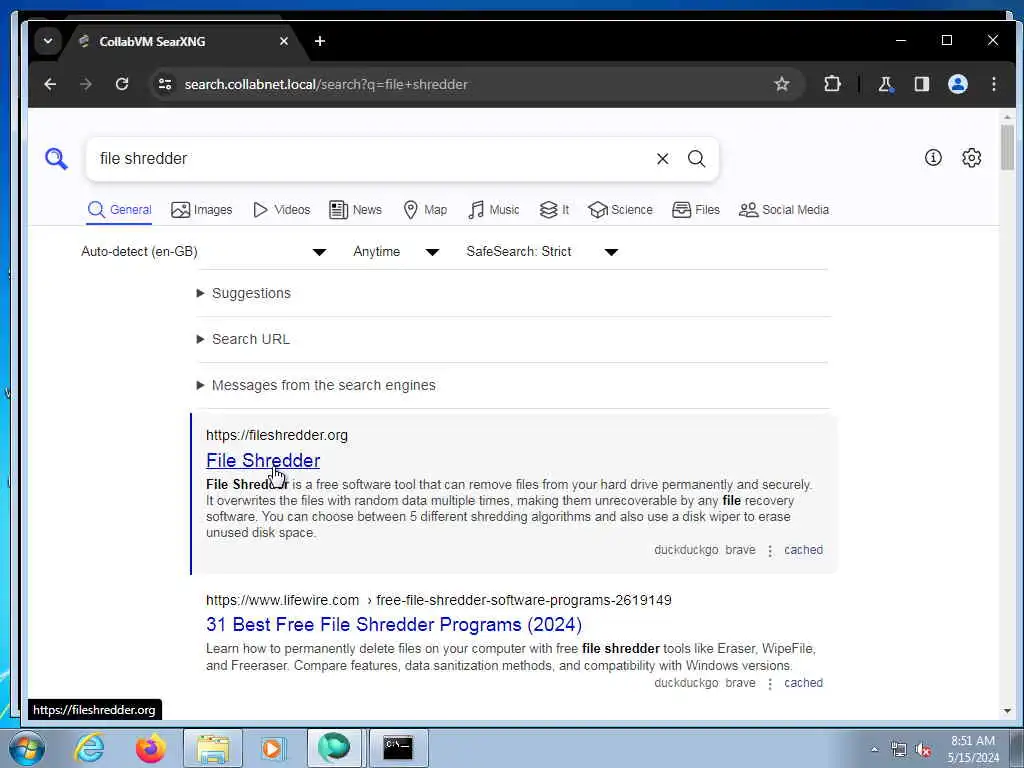Viewport: 1024px width, 768px height.
Task: Switch to the command prompt taskbar item
Action: tap(398, 748)
